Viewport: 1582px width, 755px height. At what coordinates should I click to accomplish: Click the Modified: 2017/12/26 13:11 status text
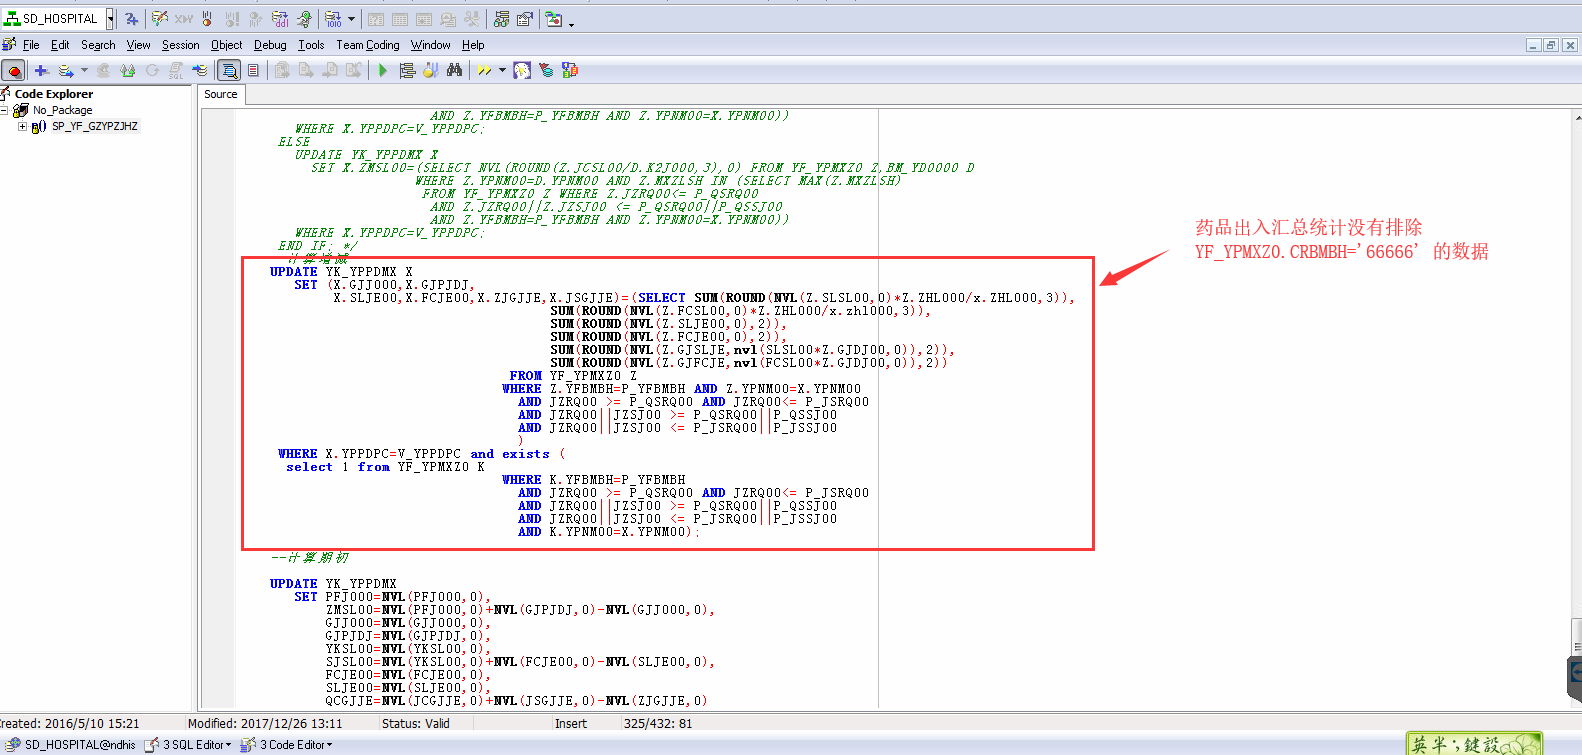point(265,723)
